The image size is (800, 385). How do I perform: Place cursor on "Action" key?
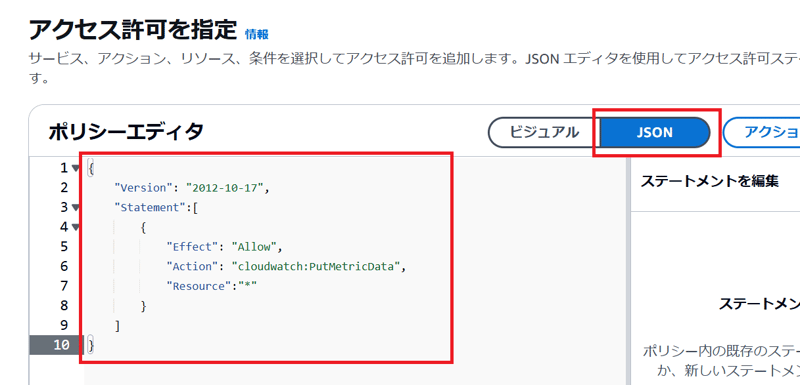coord(193,266)
